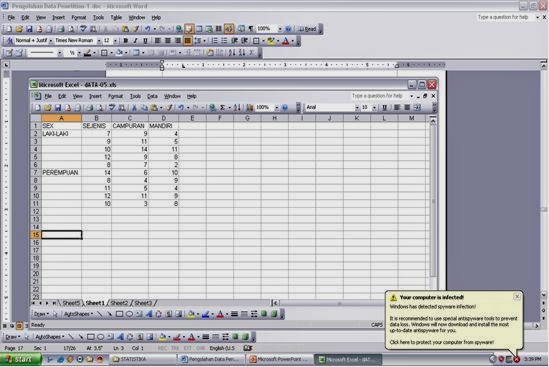Open Insert menu in Word menu bar

(58, 17)
